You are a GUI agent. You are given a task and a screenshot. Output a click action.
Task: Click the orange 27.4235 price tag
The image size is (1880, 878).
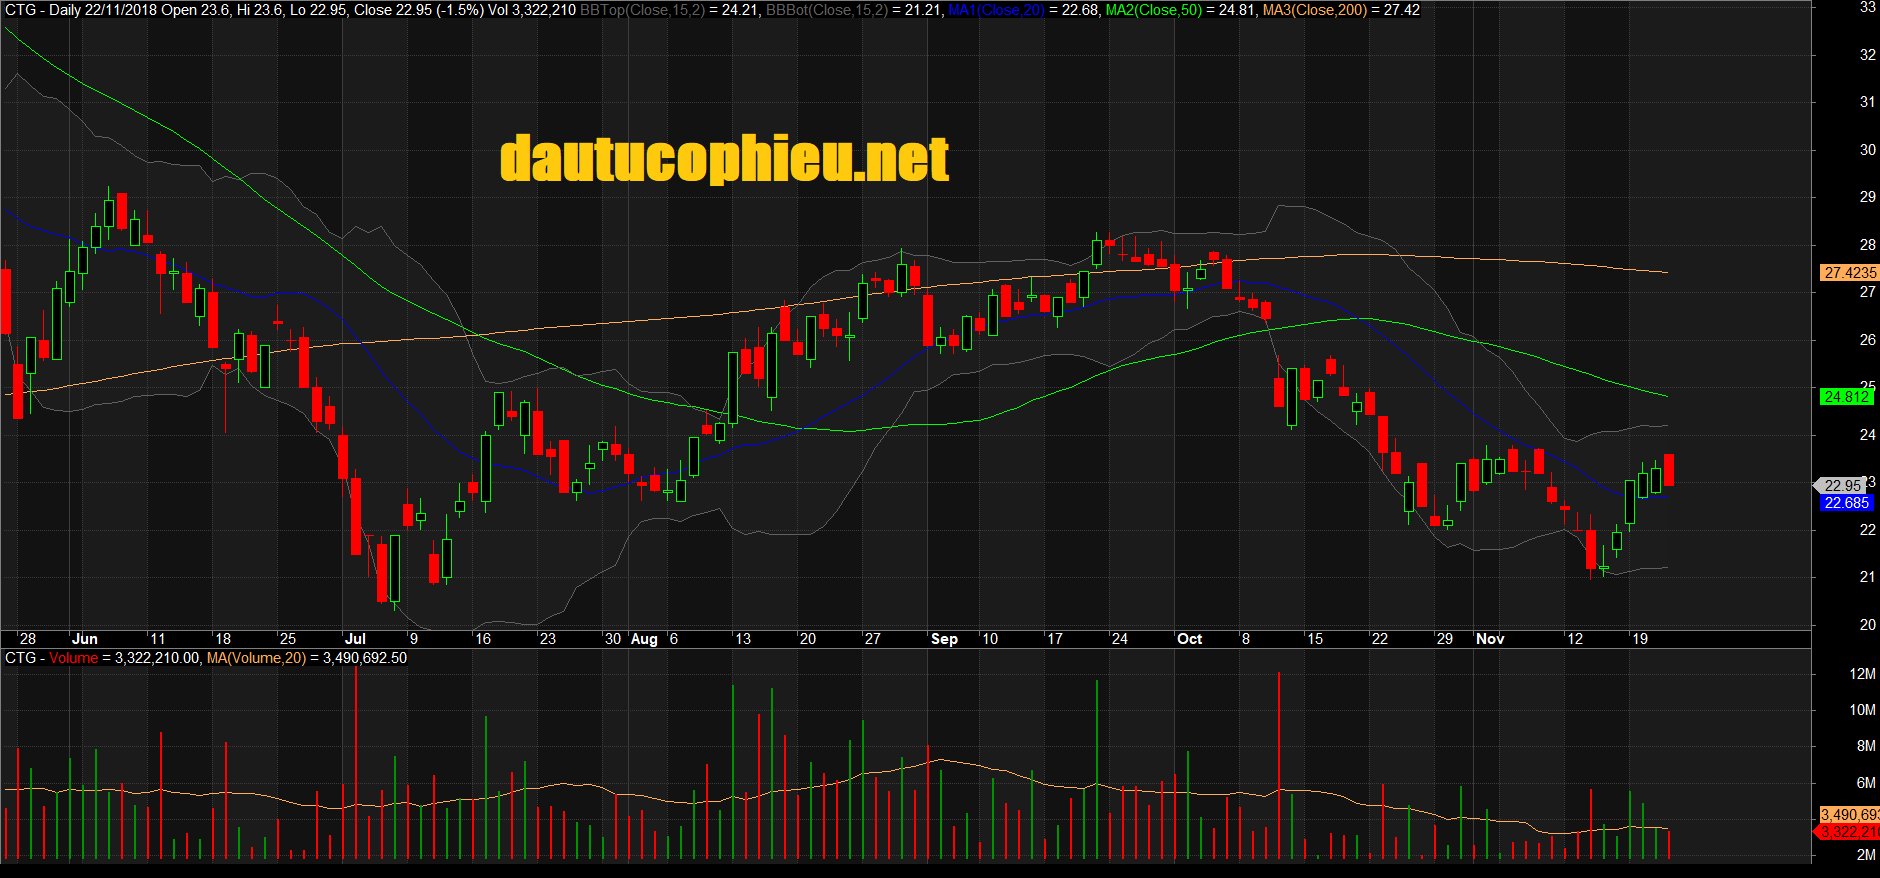[x=1849, y=272]
